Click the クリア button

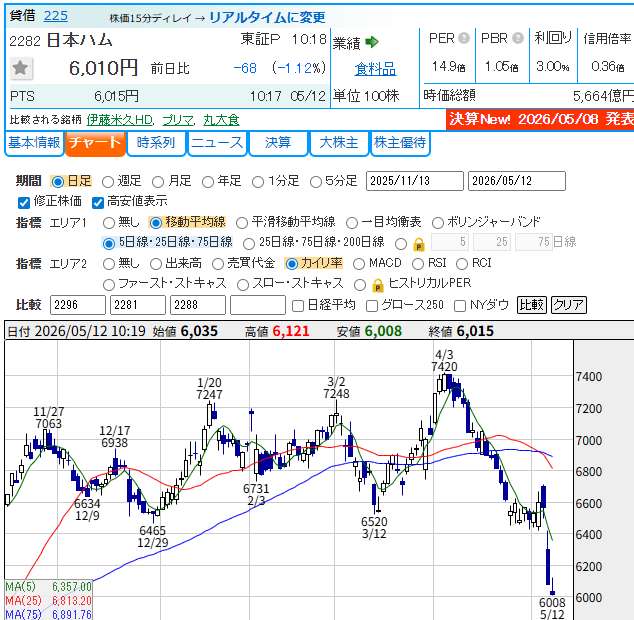pyautogui.click(x=568, y=305)
